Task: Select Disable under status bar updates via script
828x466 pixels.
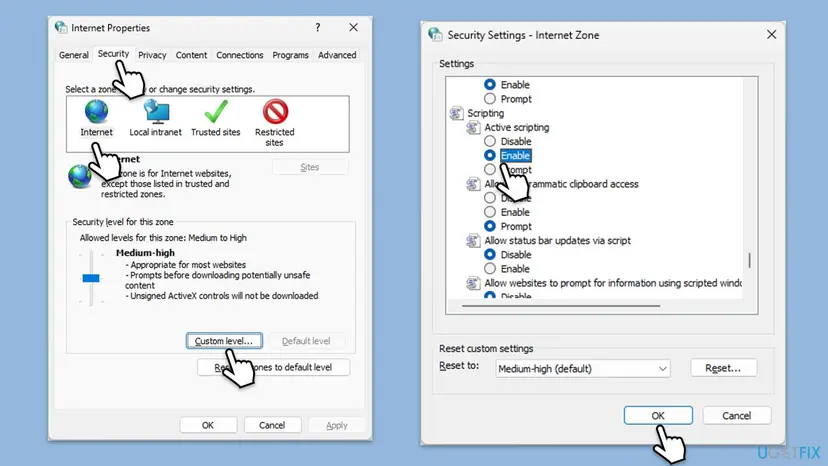Action: [x=490, y=254]
